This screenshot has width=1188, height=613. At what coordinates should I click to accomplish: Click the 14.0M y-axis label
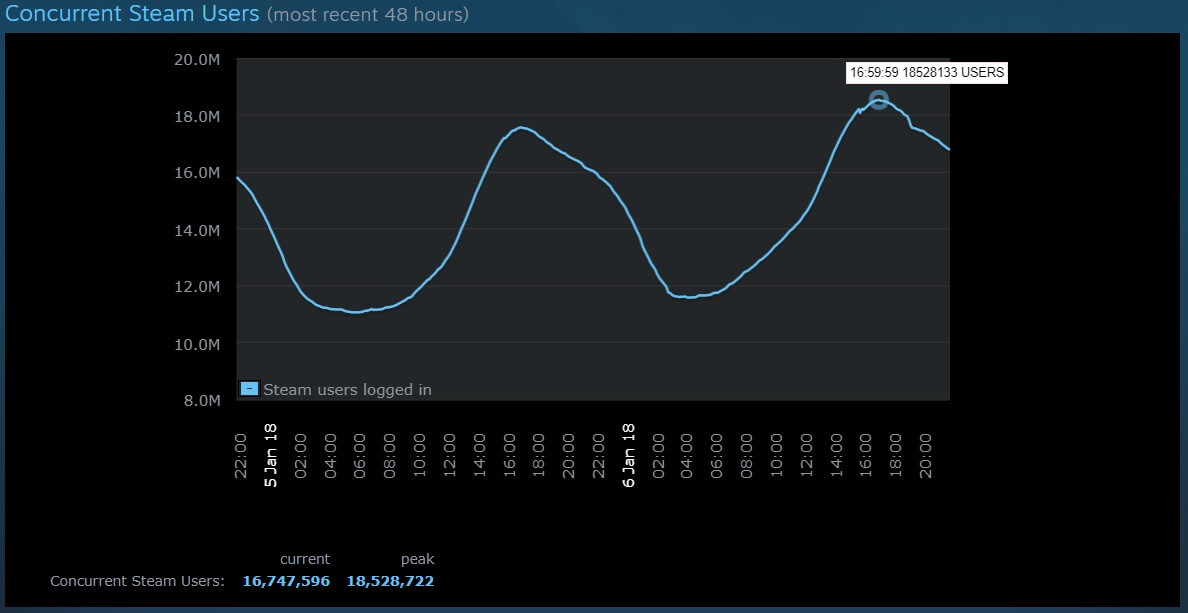click(196, 230)
